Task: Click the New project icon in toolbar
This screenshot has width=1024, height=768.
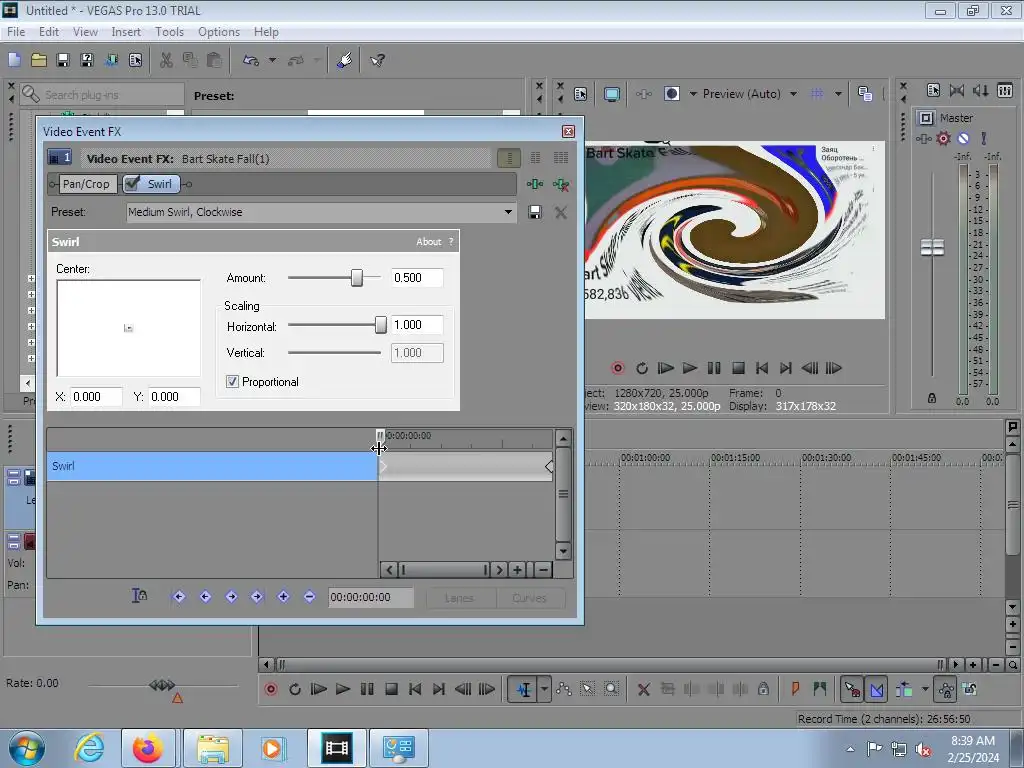Action: (14, 60)
